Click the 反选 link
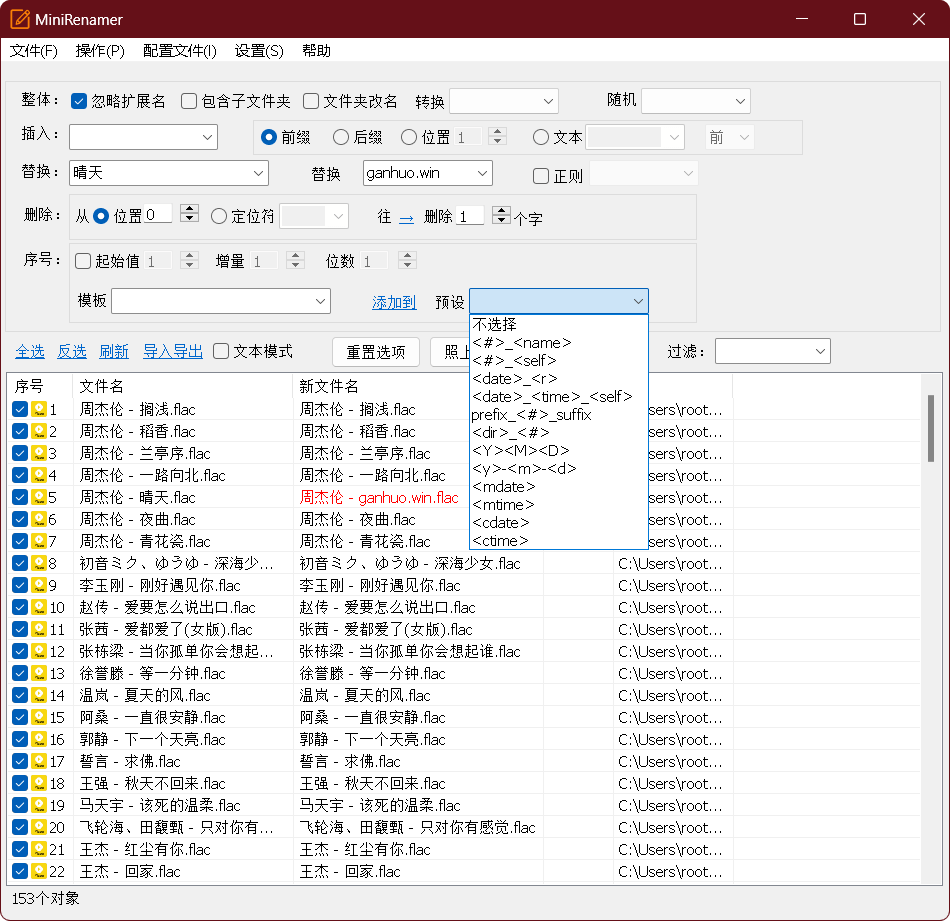The image size is (950, 921). click(71, 351)
